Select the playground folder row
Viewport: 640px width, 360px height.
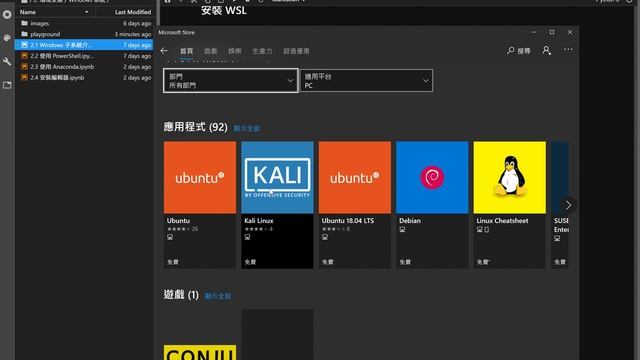[x=84, y=34]
